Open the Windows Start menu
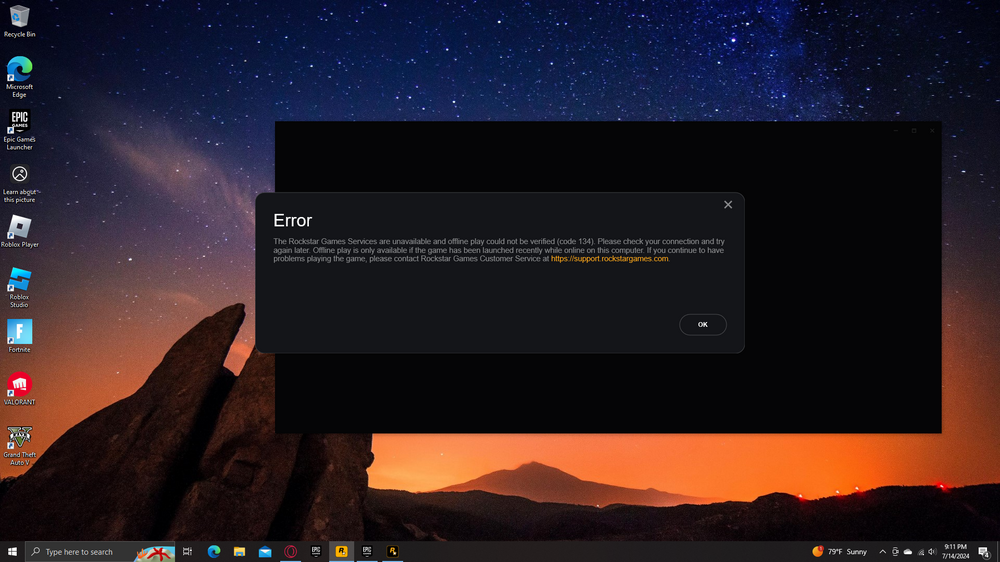Screen dimensions: 1000x562 12,552
